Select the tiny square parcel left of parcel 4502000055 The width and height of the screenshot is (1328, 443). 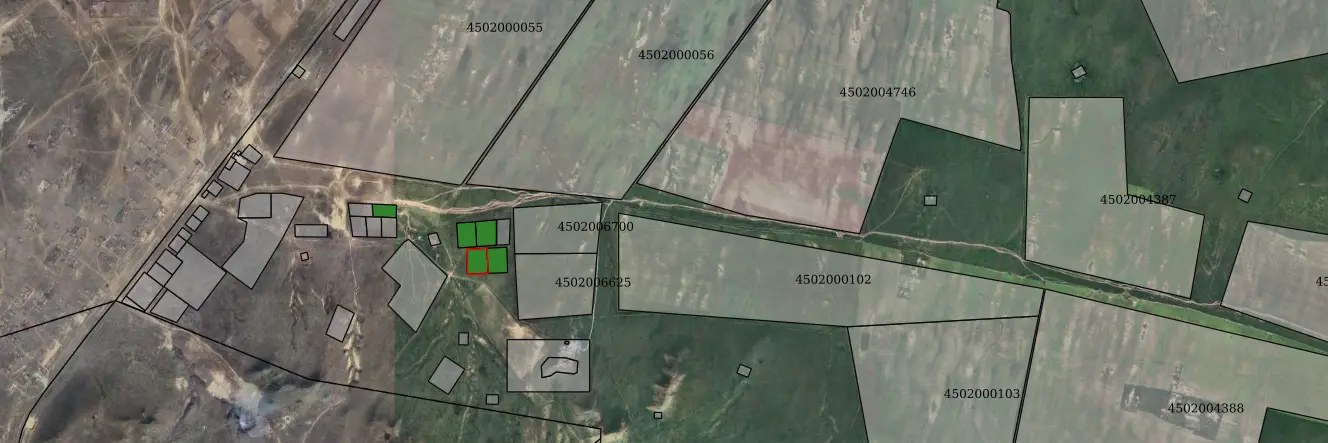[298, 71]
